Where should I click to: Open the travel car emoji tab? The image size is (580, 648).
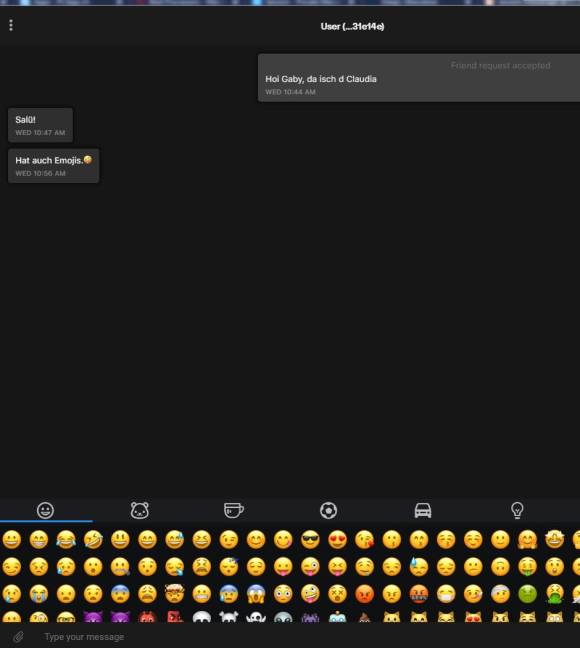(x=423, y=510)
